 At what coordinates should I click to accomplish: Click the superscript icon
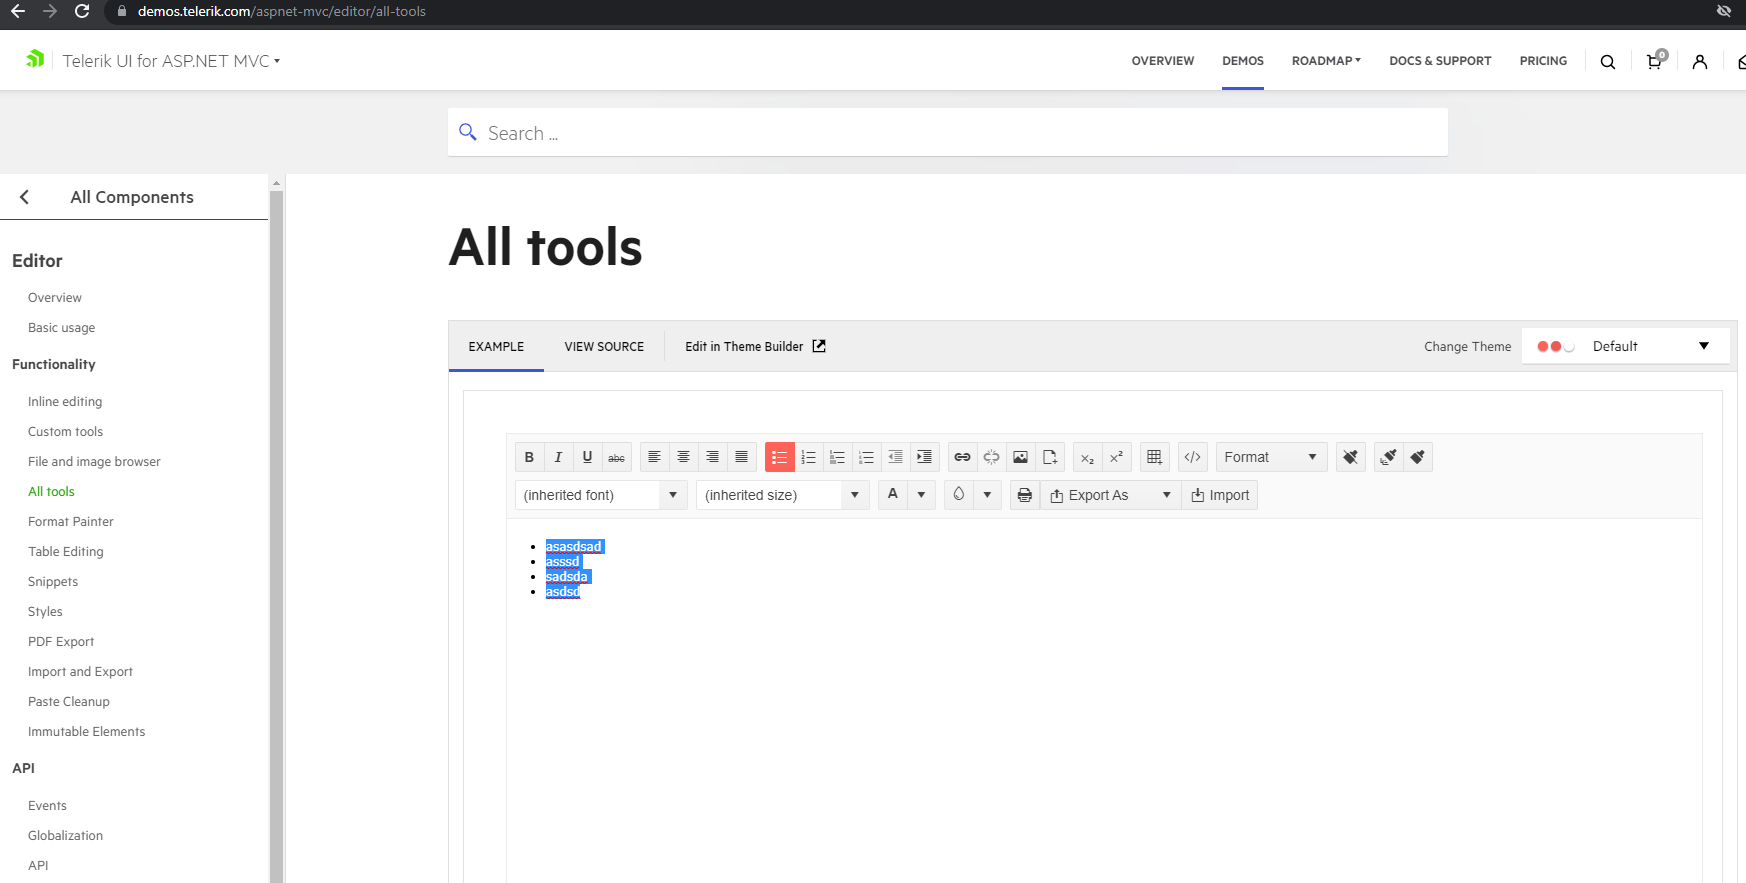pyautogui.click(x=1116, y=457)
